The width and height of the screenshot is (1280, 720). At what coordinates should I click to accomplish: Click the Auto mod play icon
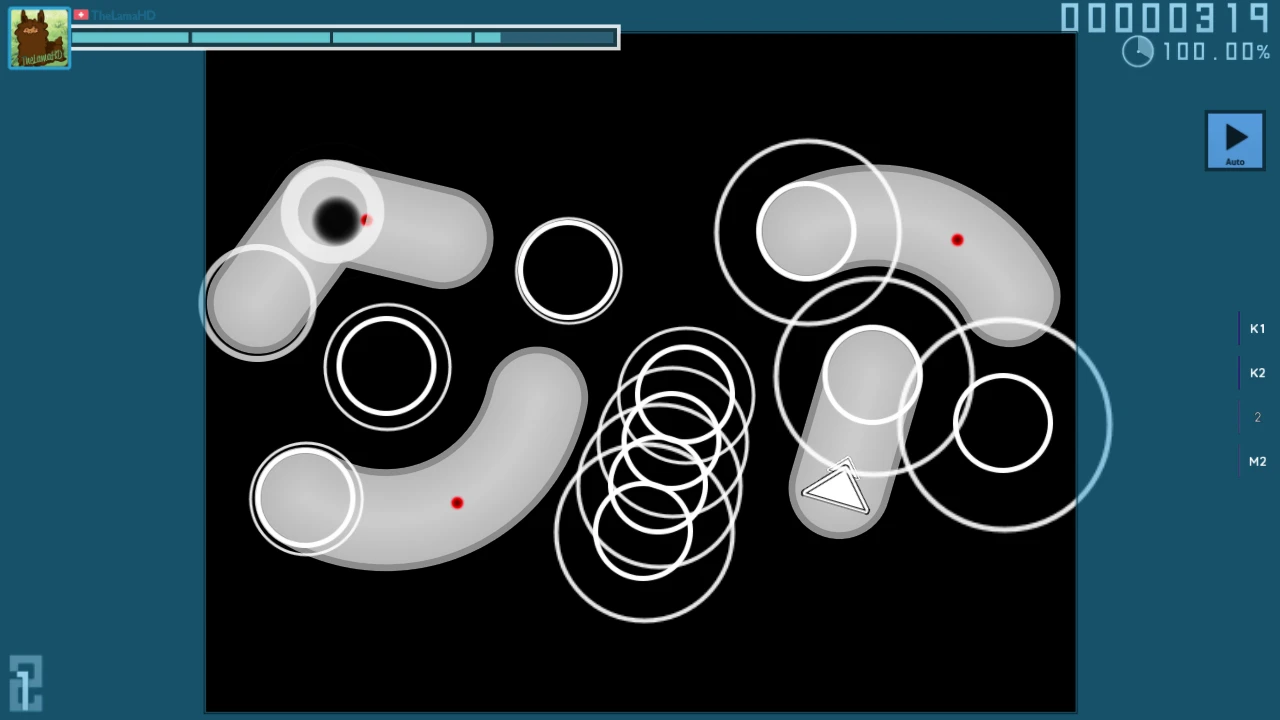pyautogui.click(x=1235, y=140)
